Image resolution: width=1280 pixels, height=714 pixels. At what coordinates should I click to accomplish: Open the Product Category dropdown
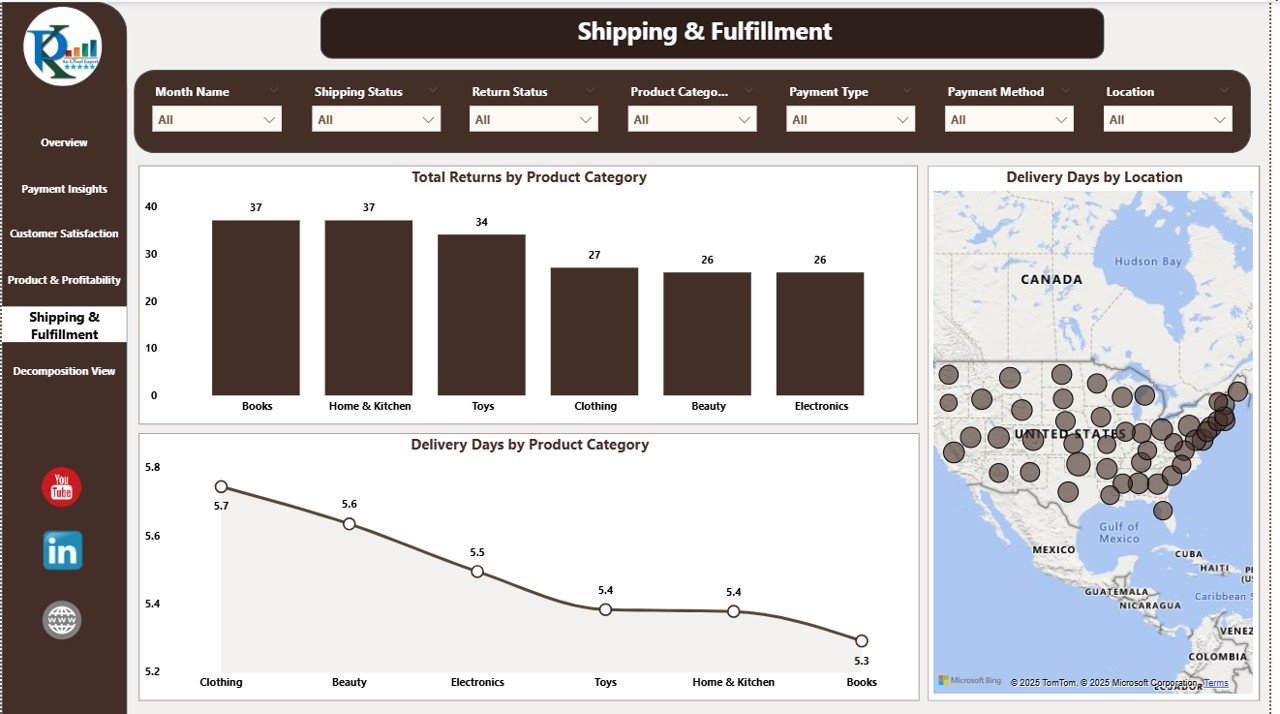point(692,120)
